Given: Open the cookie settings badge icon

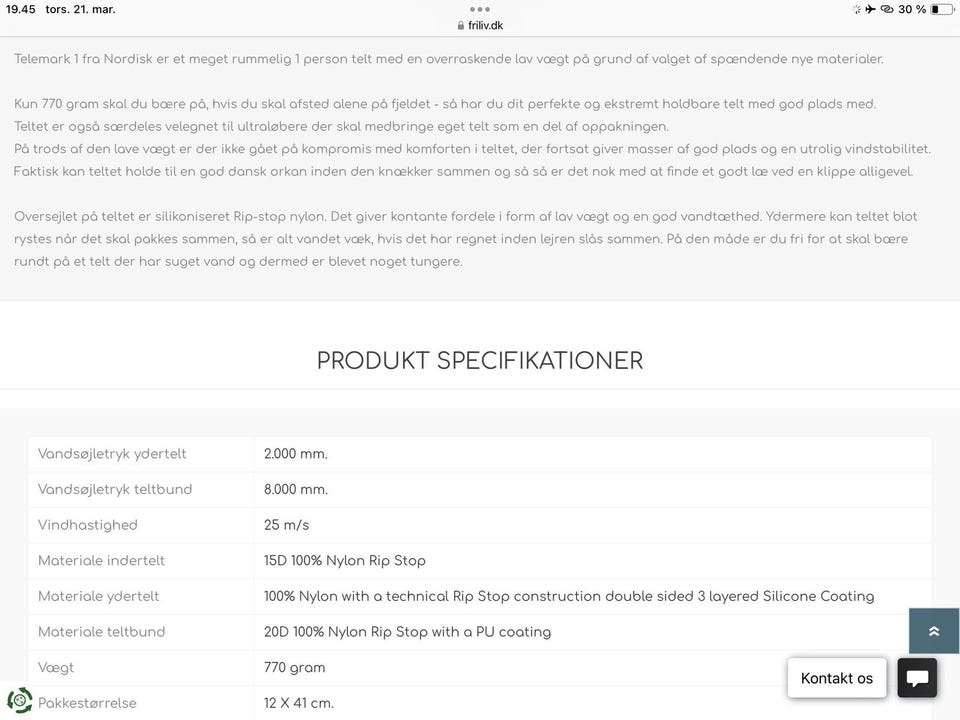Looking at the screenshot, I should tap(20, 699).
